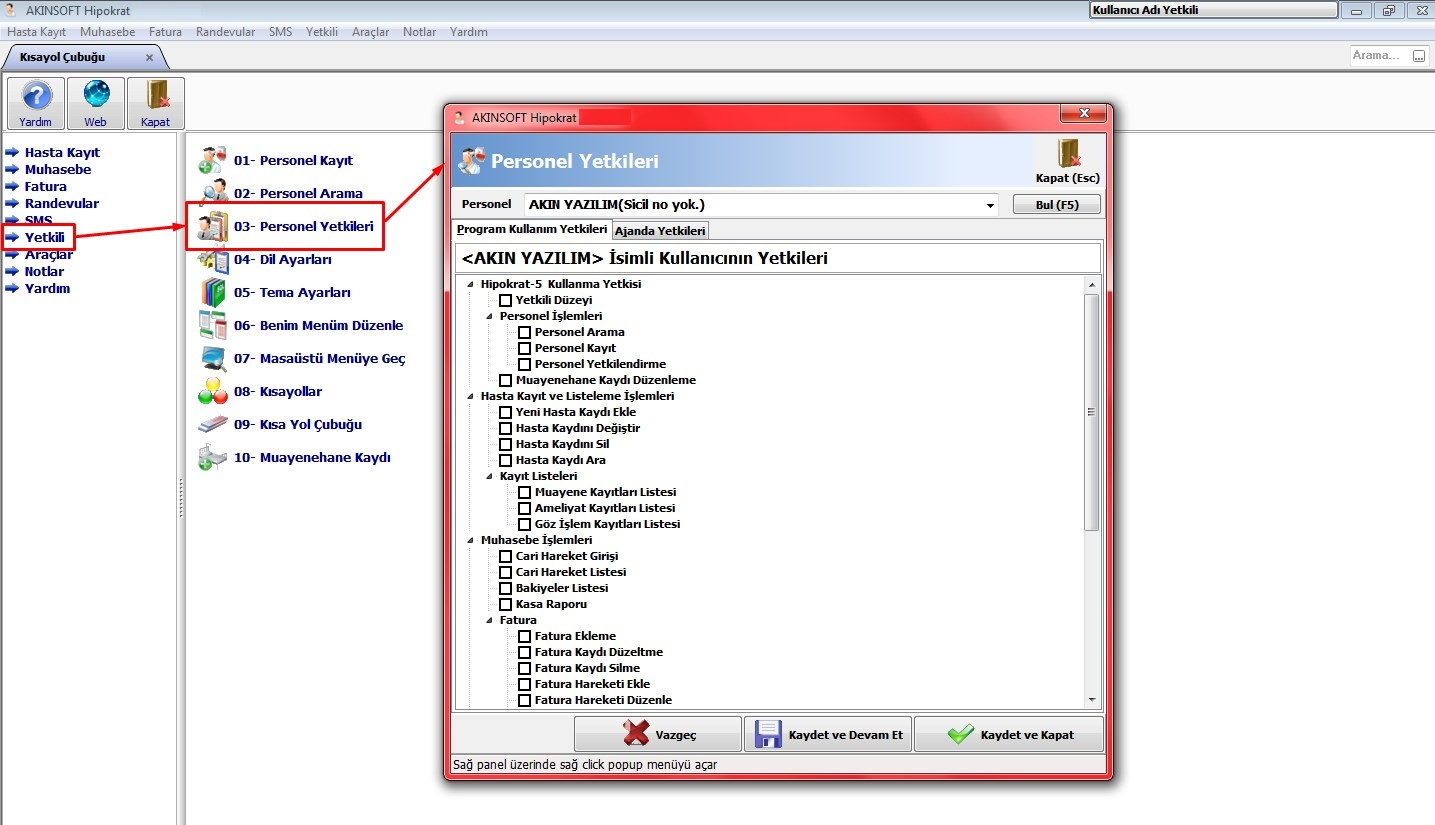Select Yardım in left sidebar
The width and height of the screenshot is (1435, 825).
[x=47, y=288]
